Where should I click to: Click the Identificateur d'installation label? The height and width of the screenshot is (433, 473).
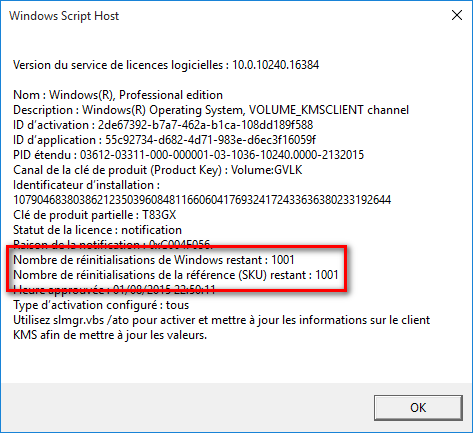pyautogui.click(x=86, y=185)
